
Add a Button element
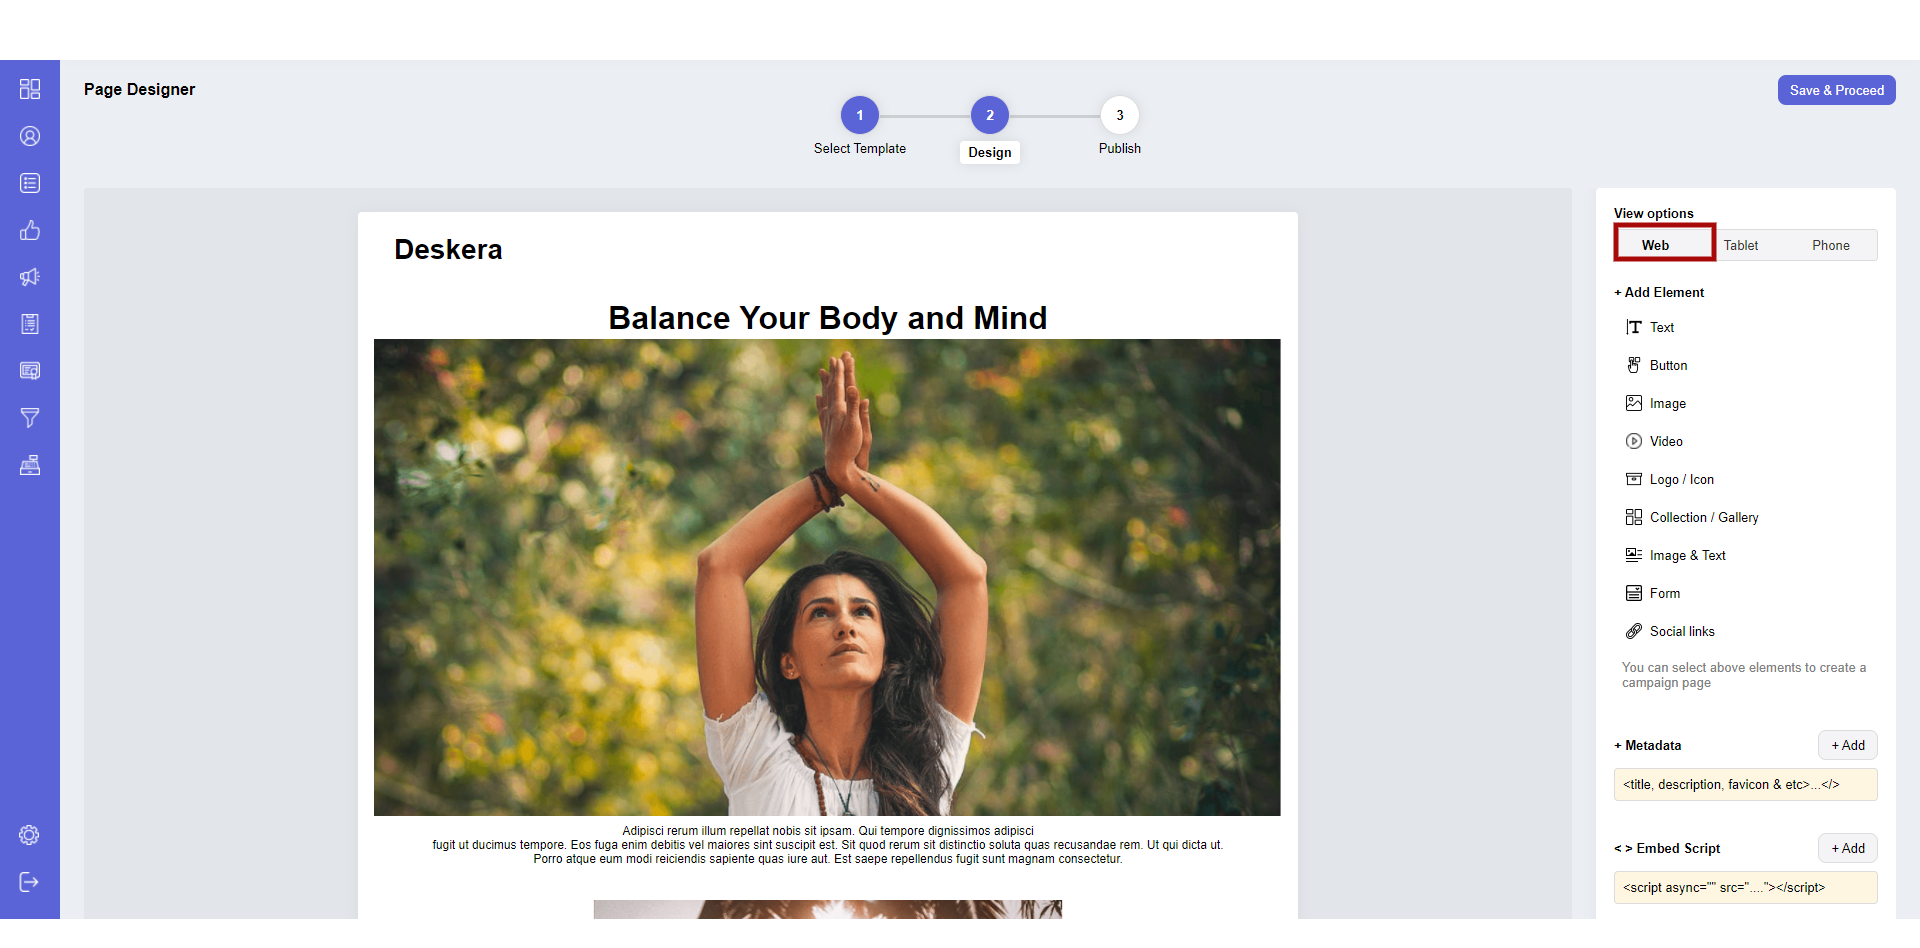coord(1657,365)
